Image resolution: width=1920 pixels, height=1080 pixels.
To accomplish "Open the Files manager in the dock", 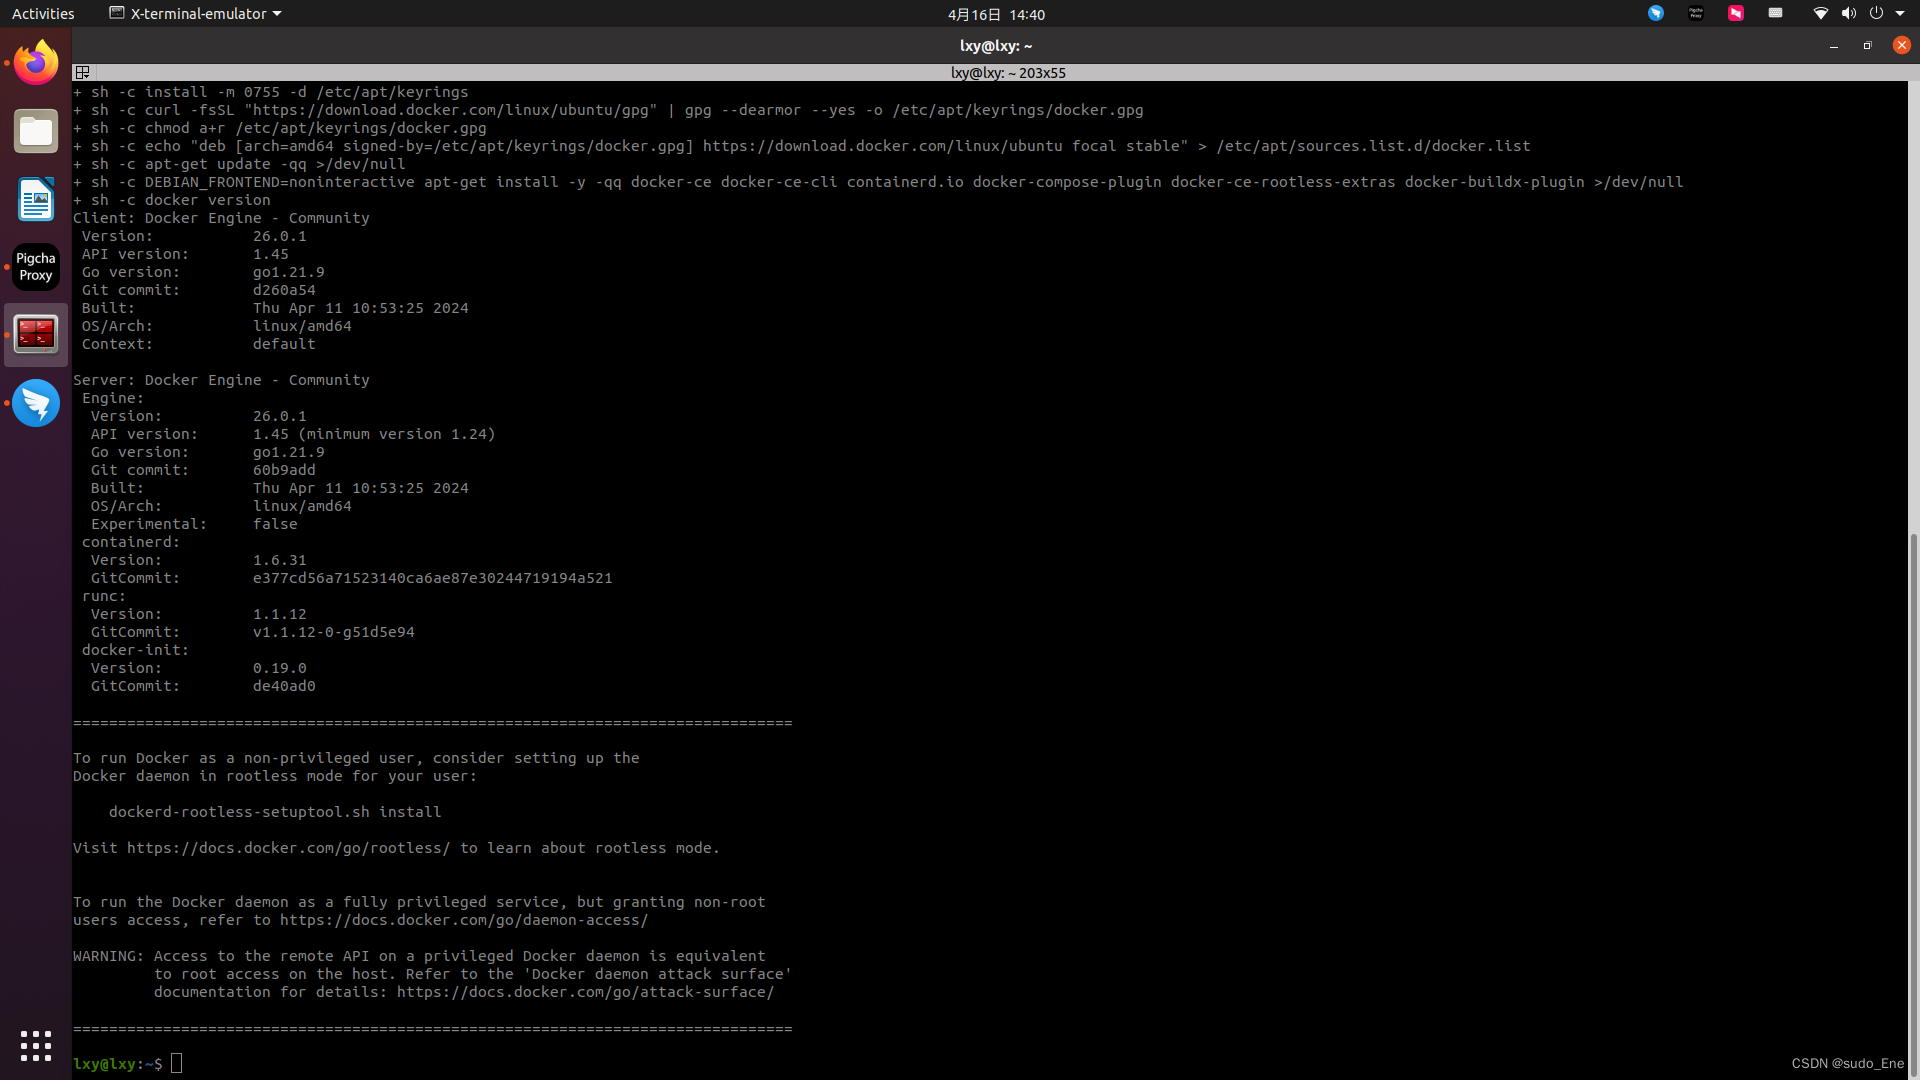I will tap(36, 131).
